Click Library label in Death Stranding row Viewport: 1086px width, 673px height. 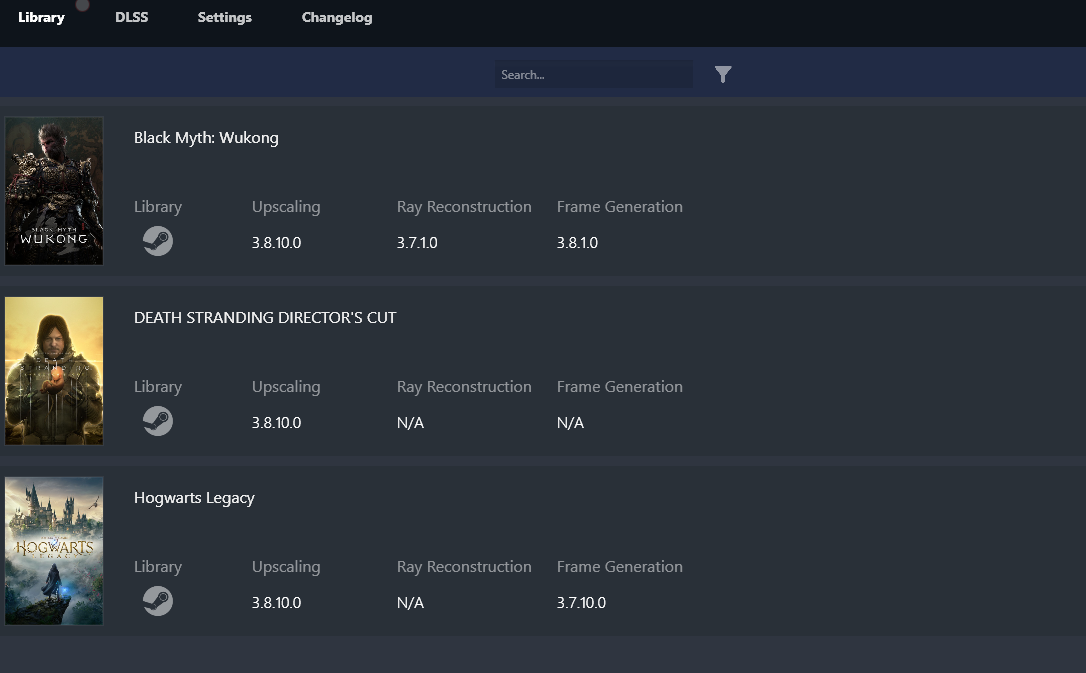pyautogui.click(x=158, y=387)
